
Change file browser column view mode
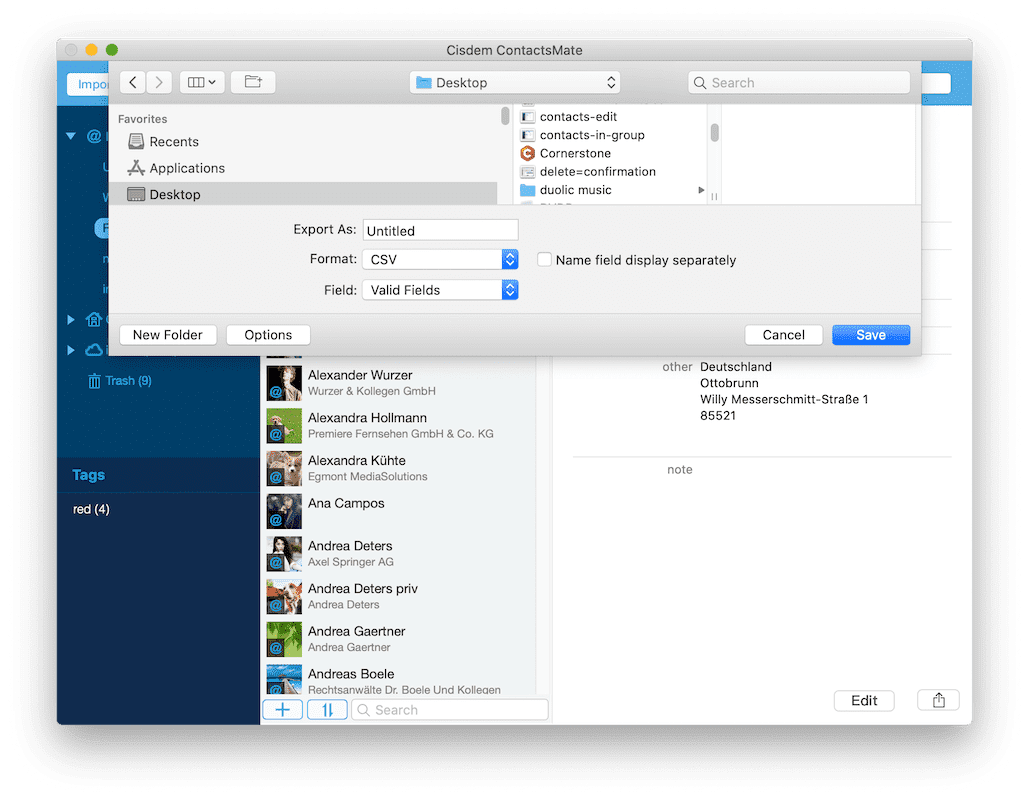point(202,82)
